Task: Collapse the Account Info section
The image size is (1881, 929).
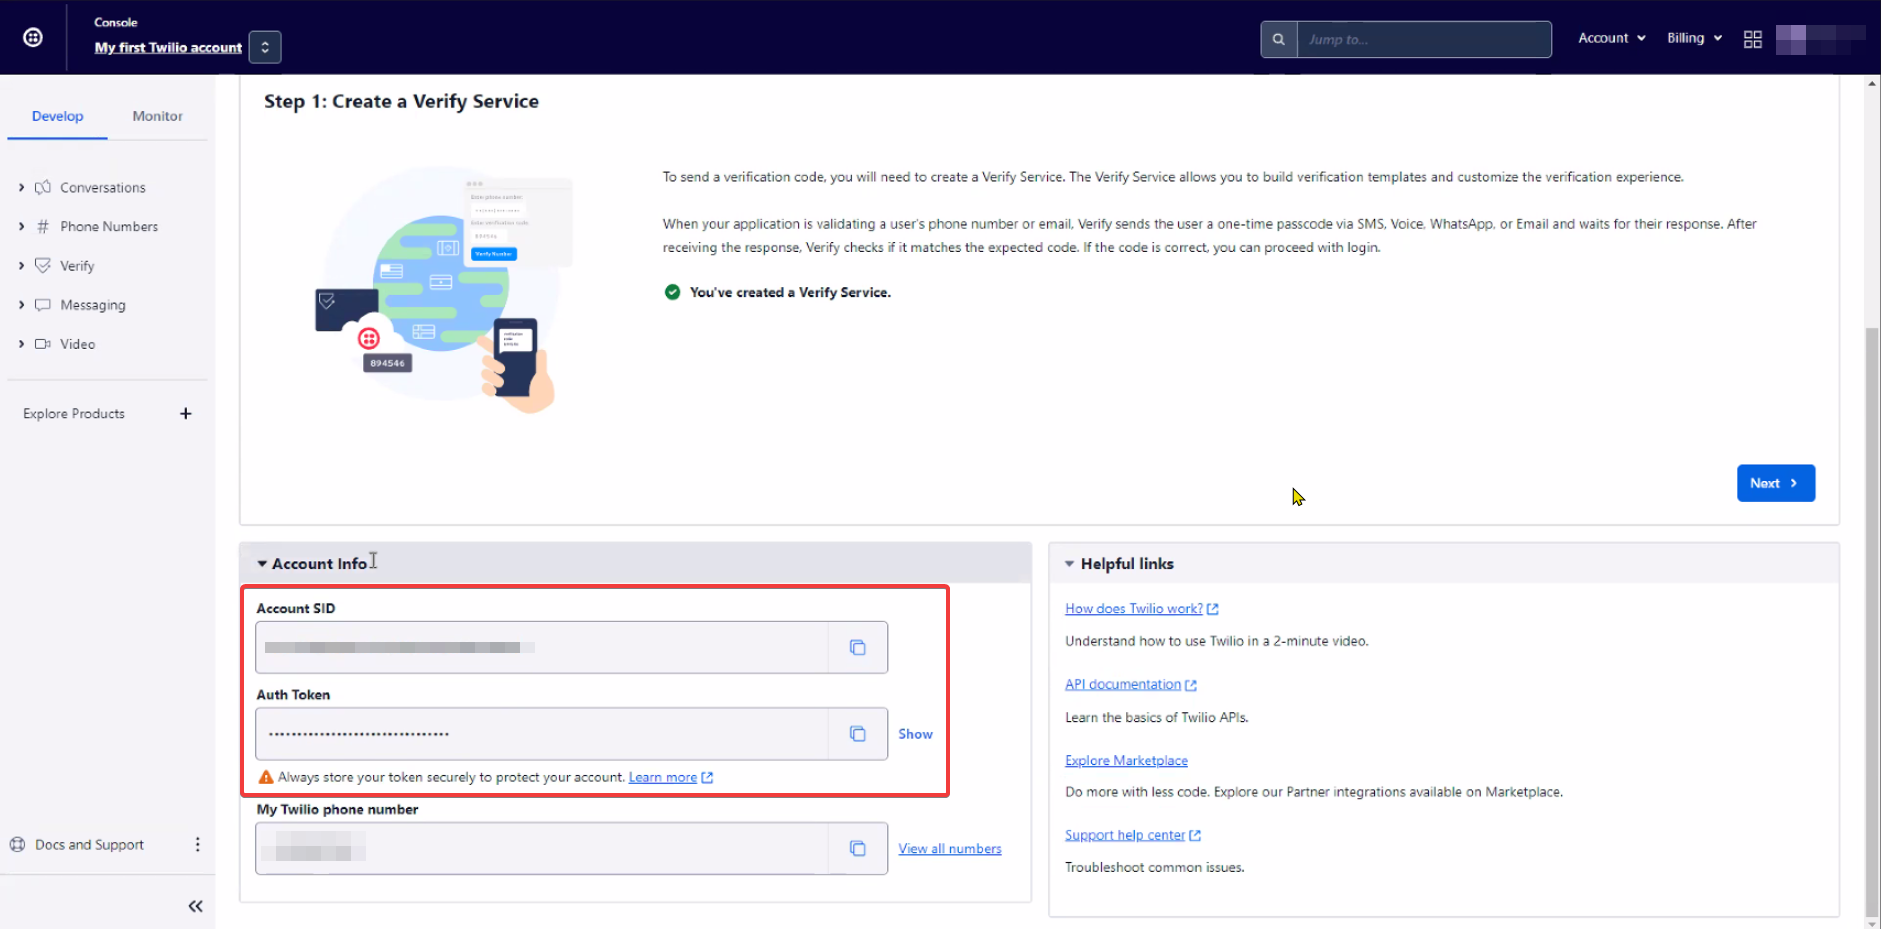Action: tap(262, 564)
